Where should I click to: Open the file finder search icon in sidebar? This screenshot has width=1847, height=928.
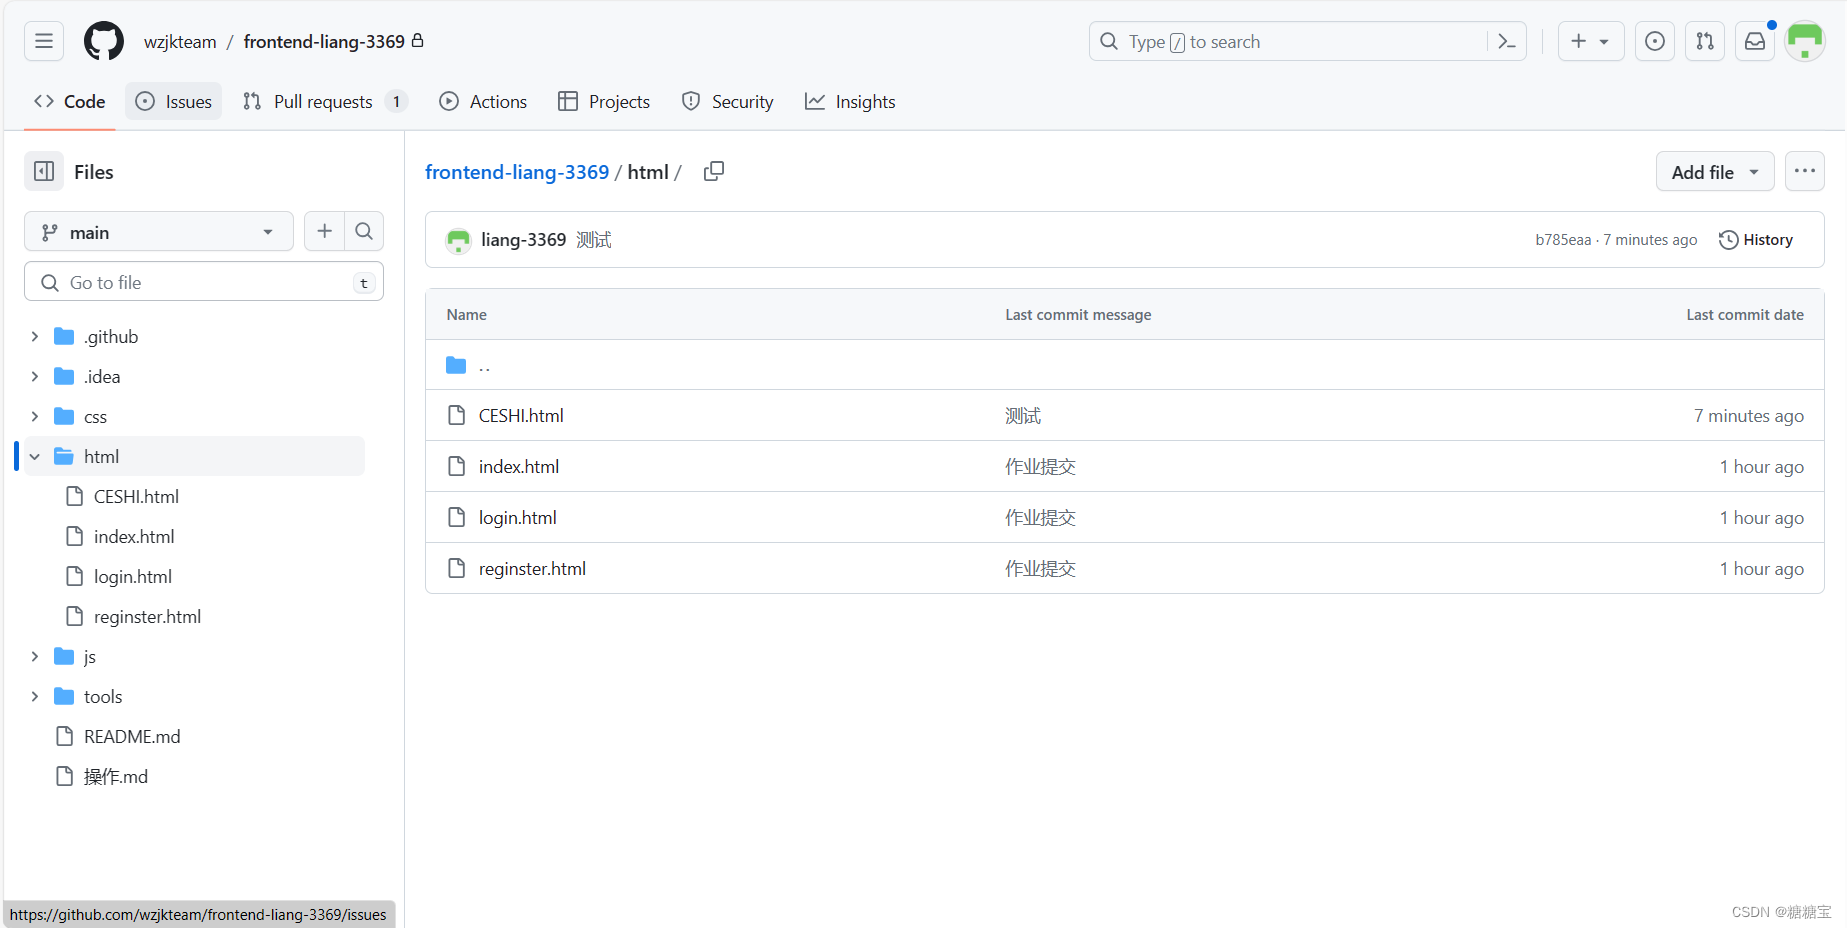point(364,231)
